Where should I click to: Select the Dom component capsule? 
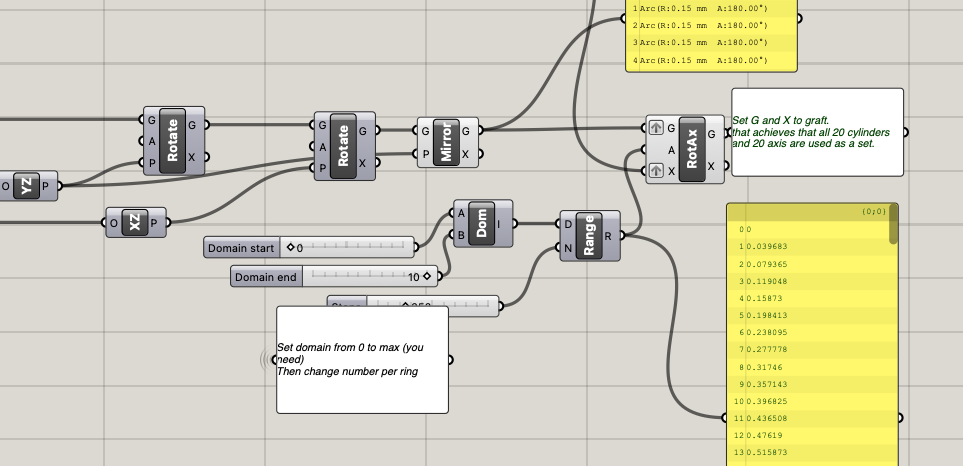tap(482, 223)
